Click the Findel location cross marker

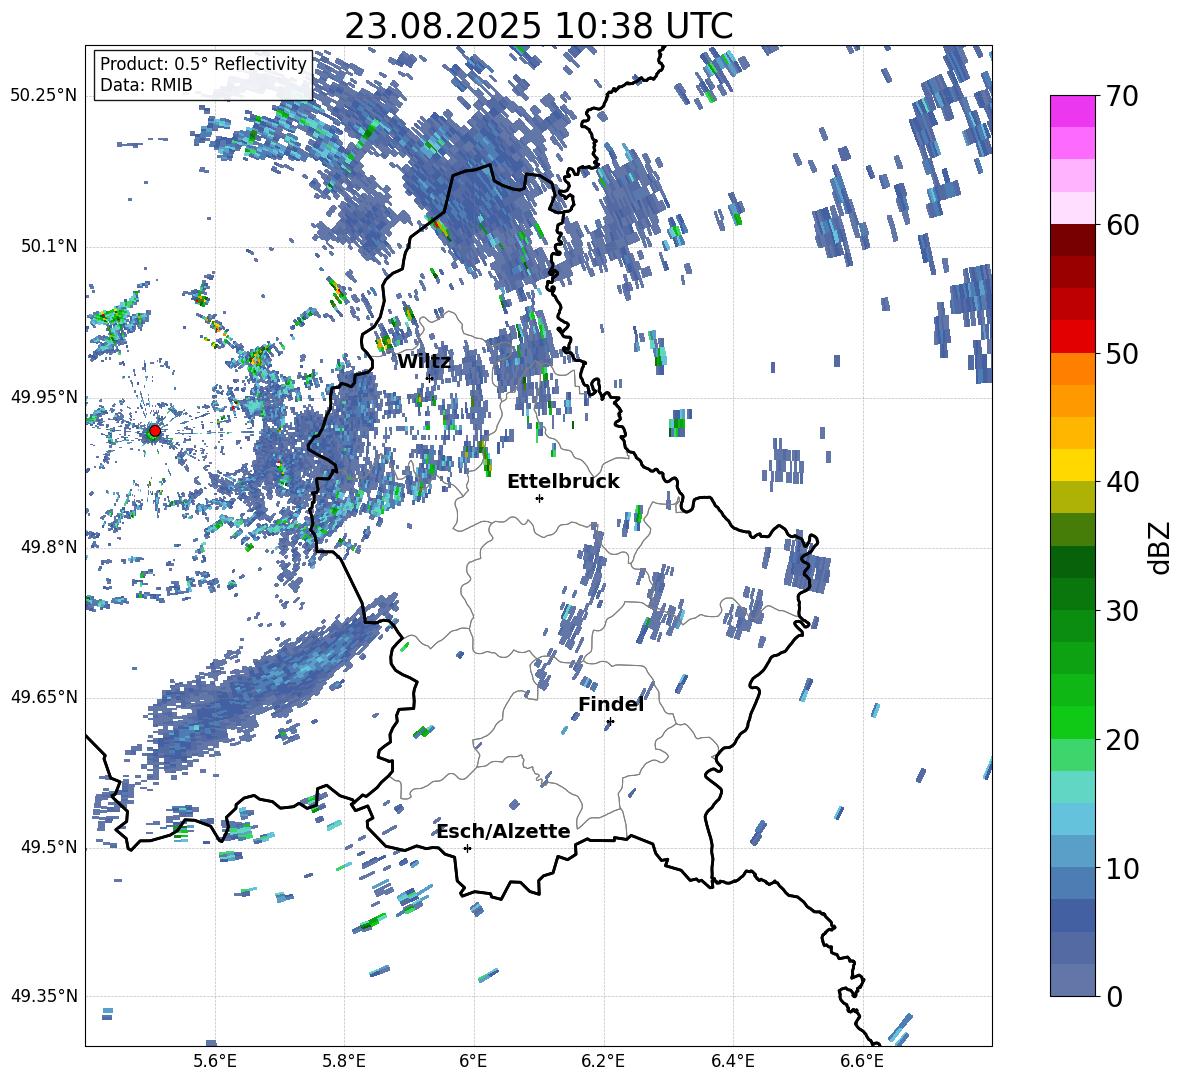coord(610,722)
